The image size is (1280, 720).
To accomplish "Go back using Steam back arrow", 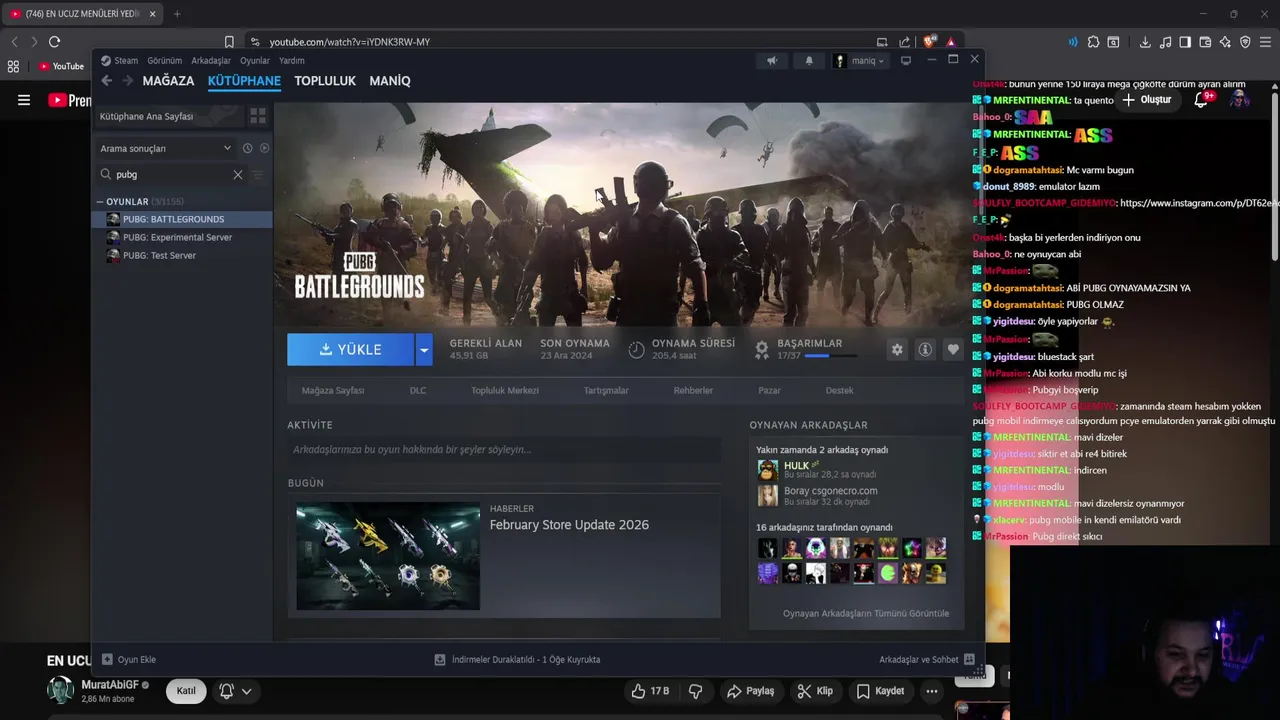I will point(107,81).
